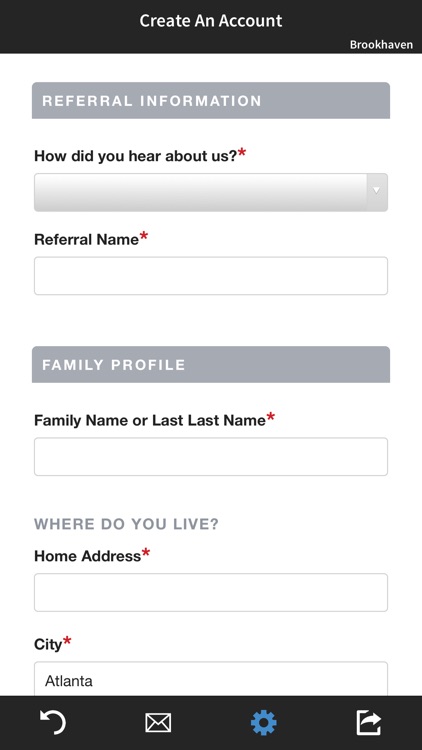The width and height of the screenshot is (422, 750).
Task: Select the City field containing Atlanta
Action: [x=211, y=679]
